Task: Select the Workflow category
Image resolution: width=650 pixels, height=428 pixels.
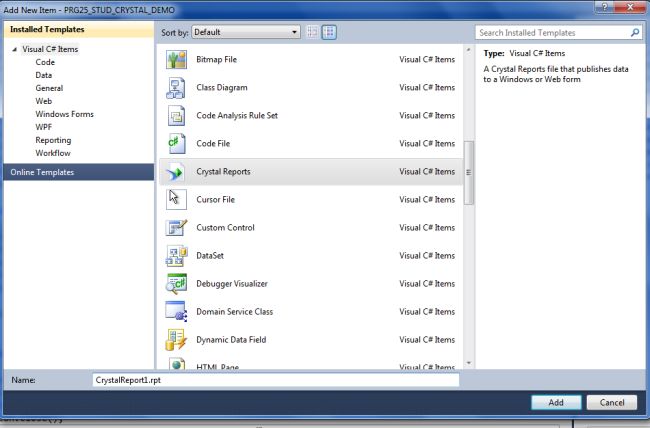Action: tap(53, 153)
